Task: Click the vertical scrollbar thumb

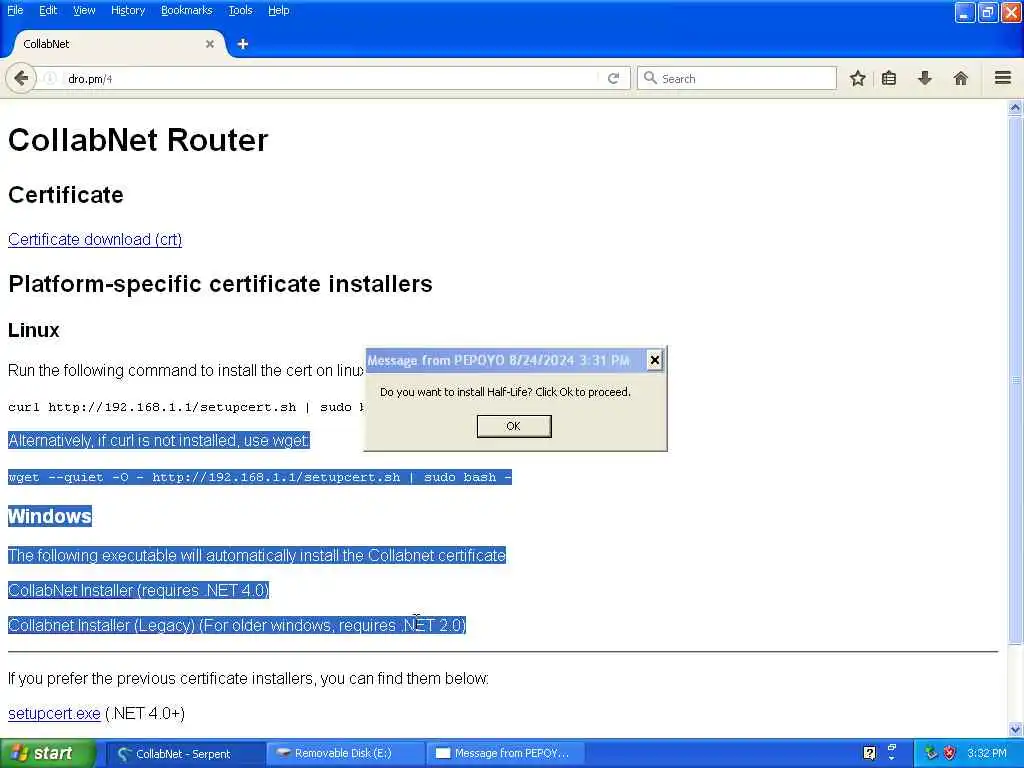Action: point(1015,379)
